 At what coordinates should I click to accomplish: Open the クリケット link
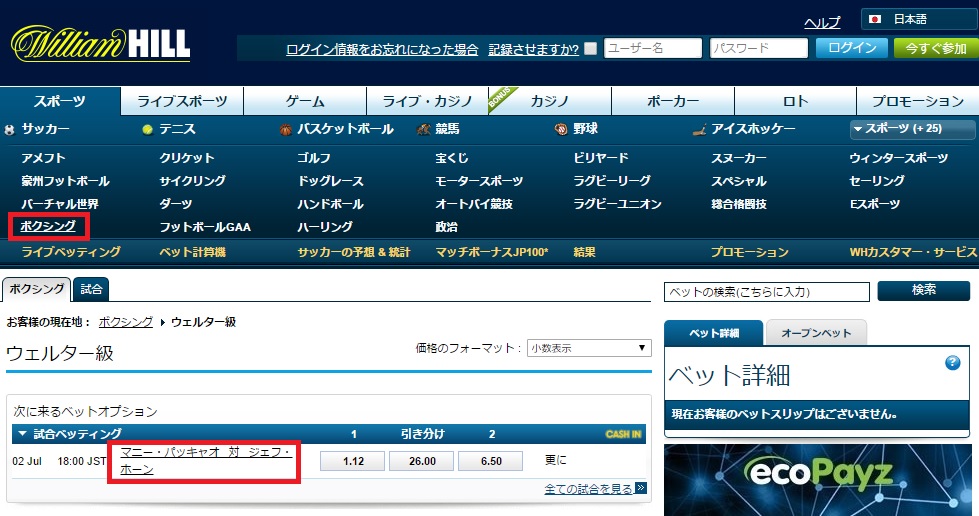[x=187, y=158]
